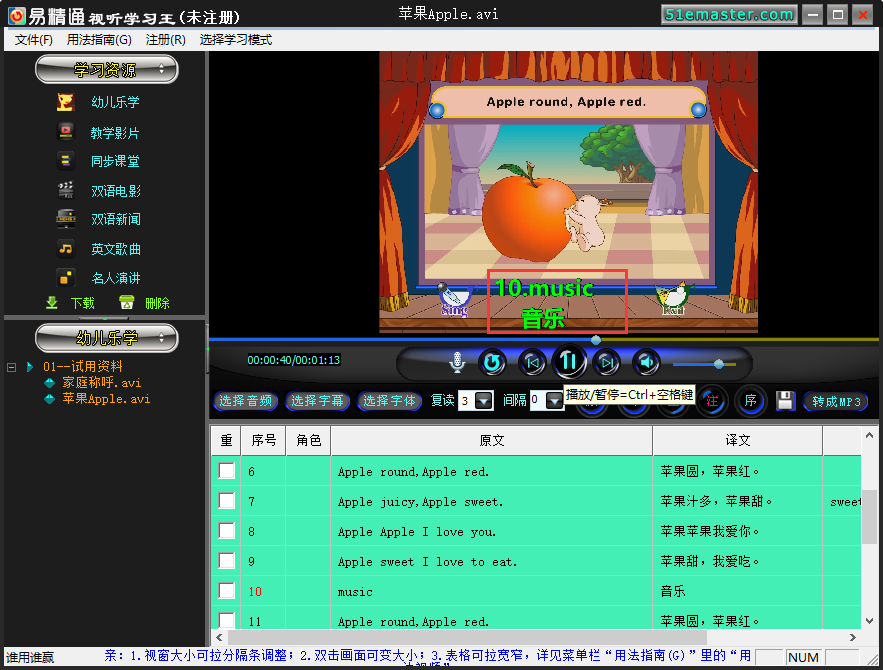Click the volume slider handle
Viewport: 883px width, 670px height.
719,364
